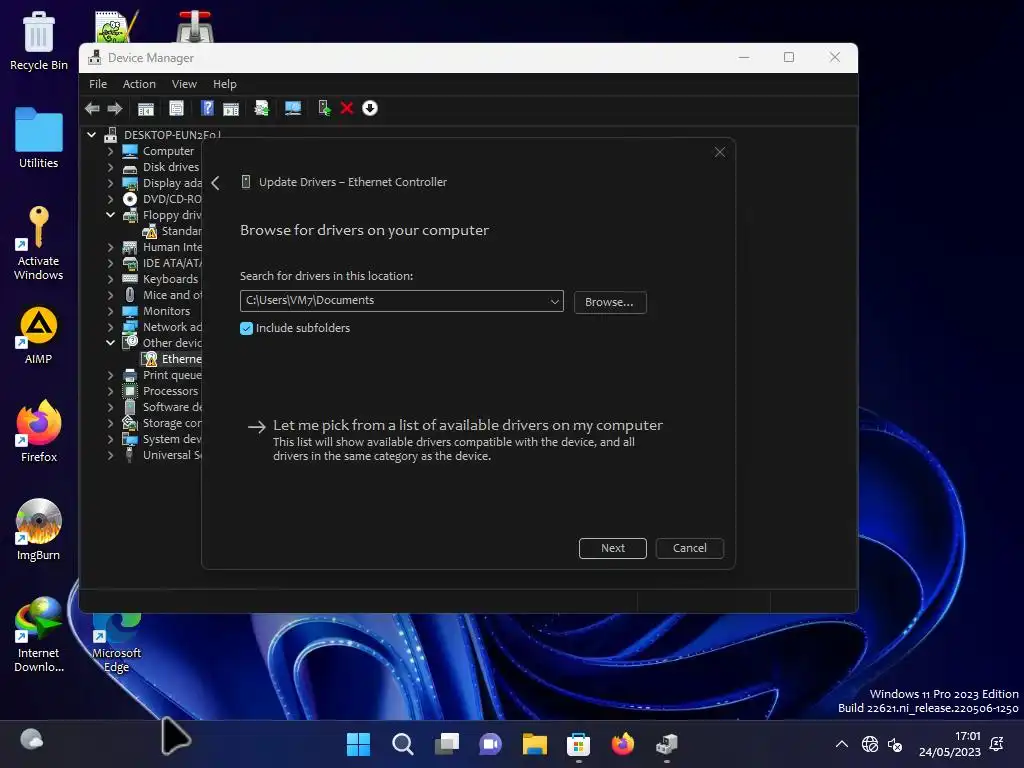Open the Chat taskbar icon

point(490,744)
